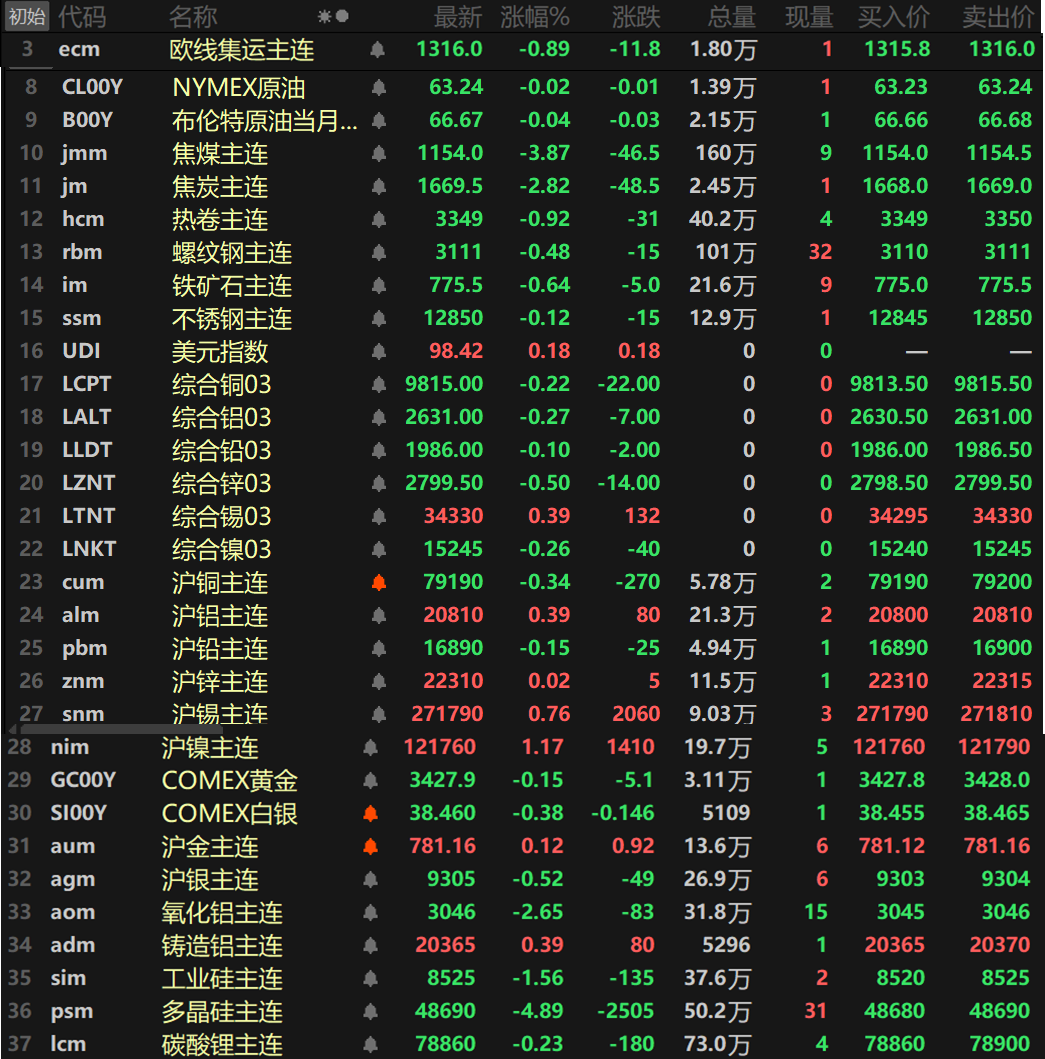Click the alert bell on 沪金主连 row
This screenshot has width=1045, height=1059.
370,846
